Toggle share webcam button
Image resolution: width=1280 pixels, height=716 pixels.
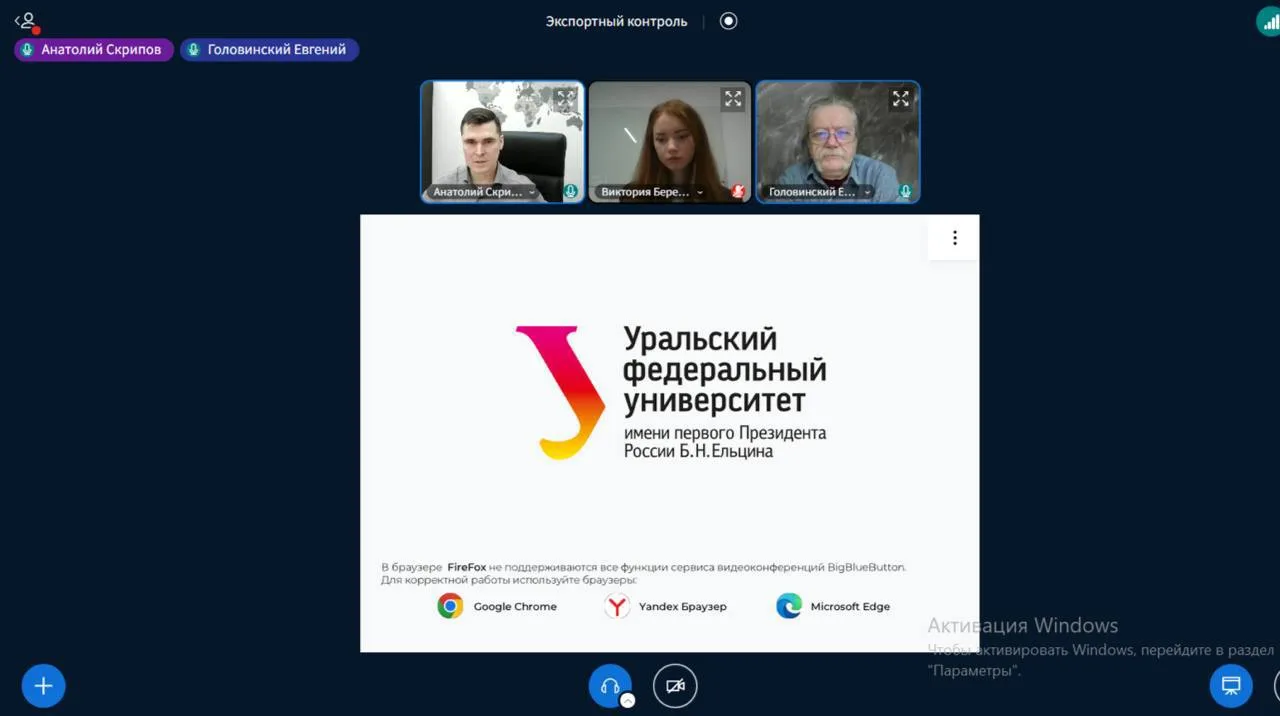click(x=675, y=686)
